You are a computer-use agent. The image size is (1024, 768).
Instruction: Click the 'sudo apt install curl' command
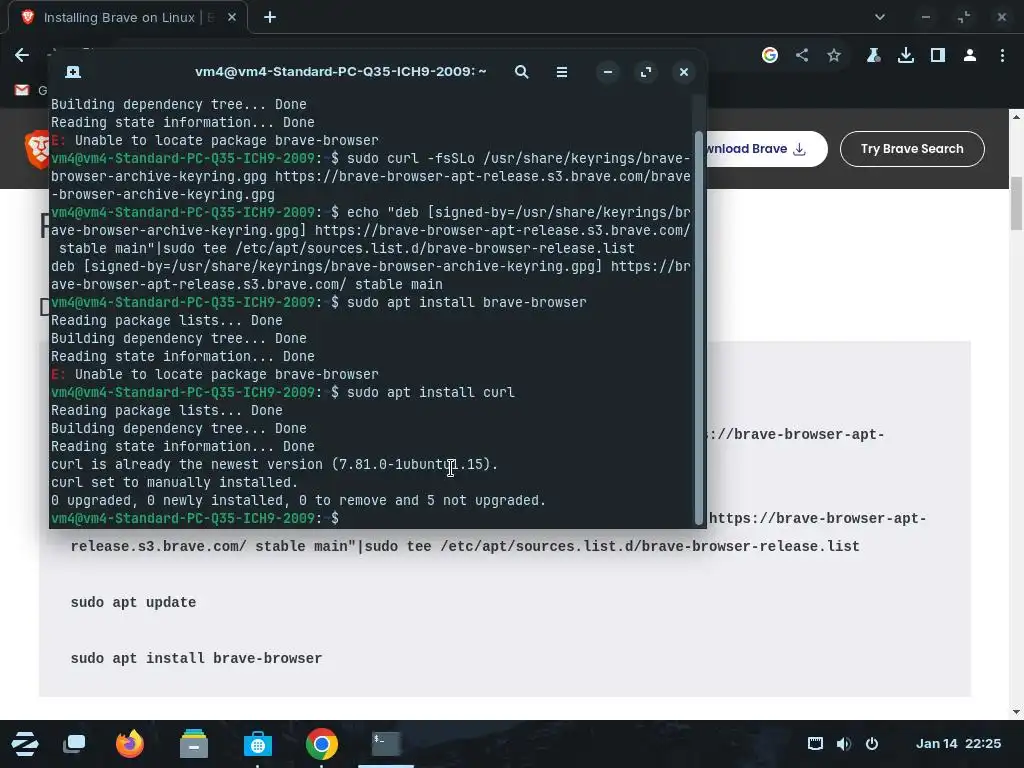pyautogui.click(x=430, y=392)
